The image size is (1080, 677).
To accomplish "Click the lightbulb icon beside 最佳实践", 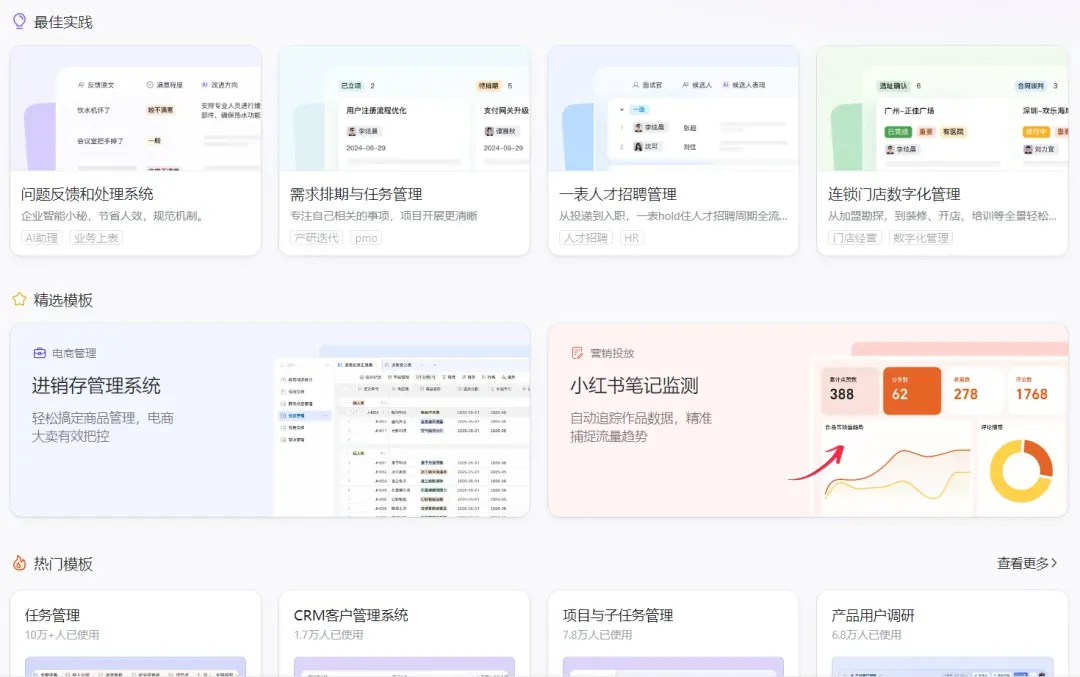I will pos(19,21).
